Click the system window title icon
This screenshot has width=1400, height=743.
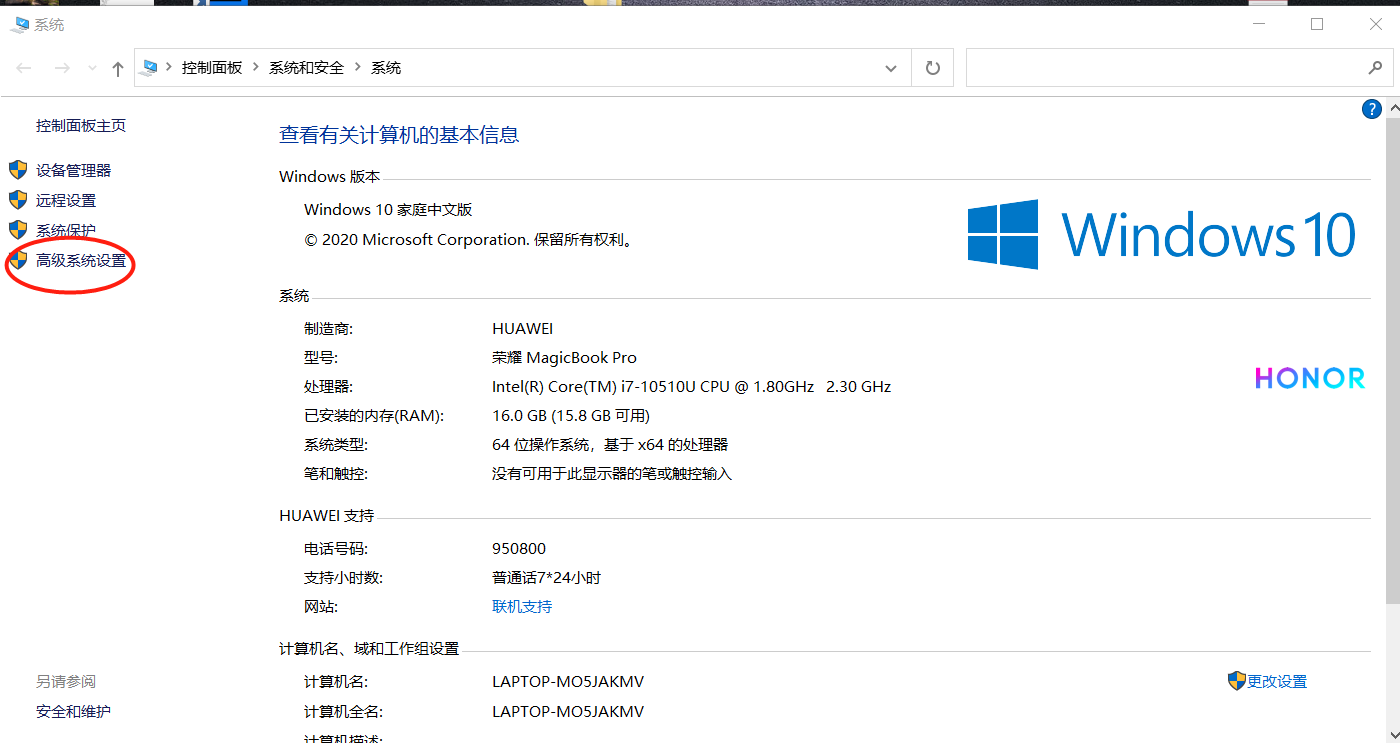pyautogui.click(x=20, y=24)
